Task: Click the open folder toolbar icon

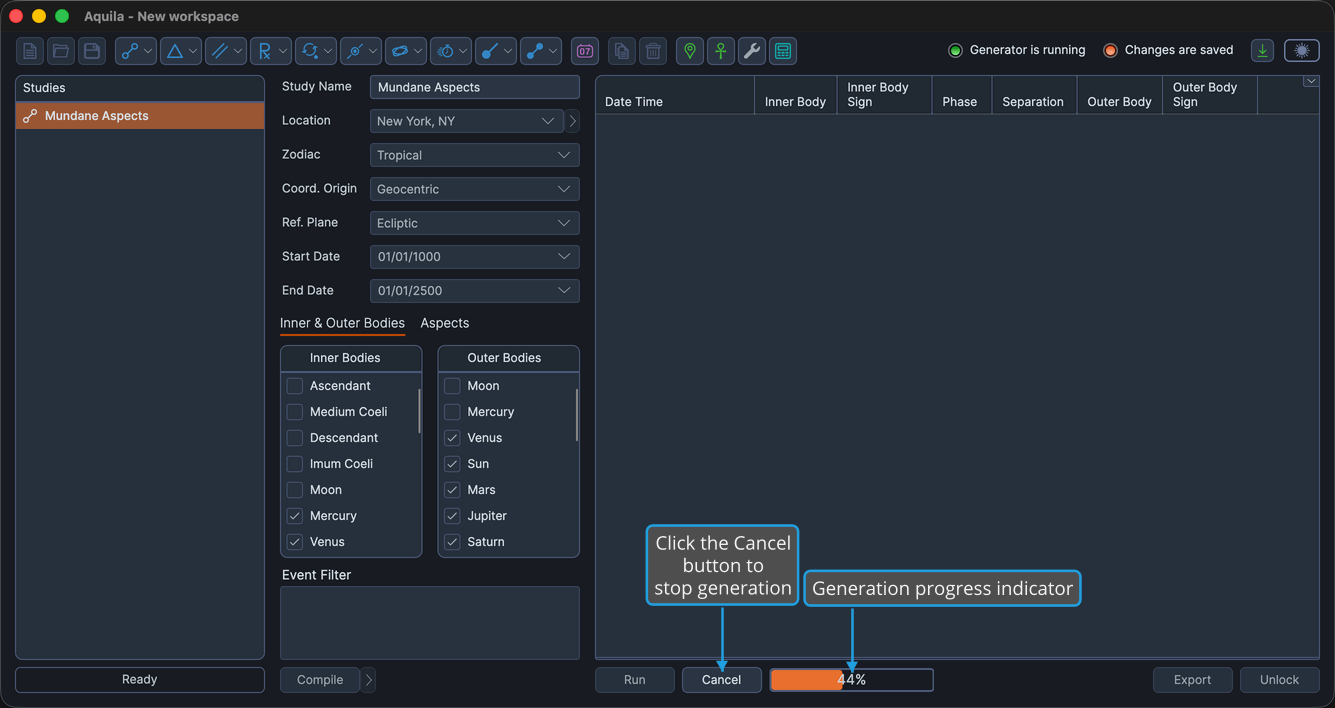Action: 61,51
